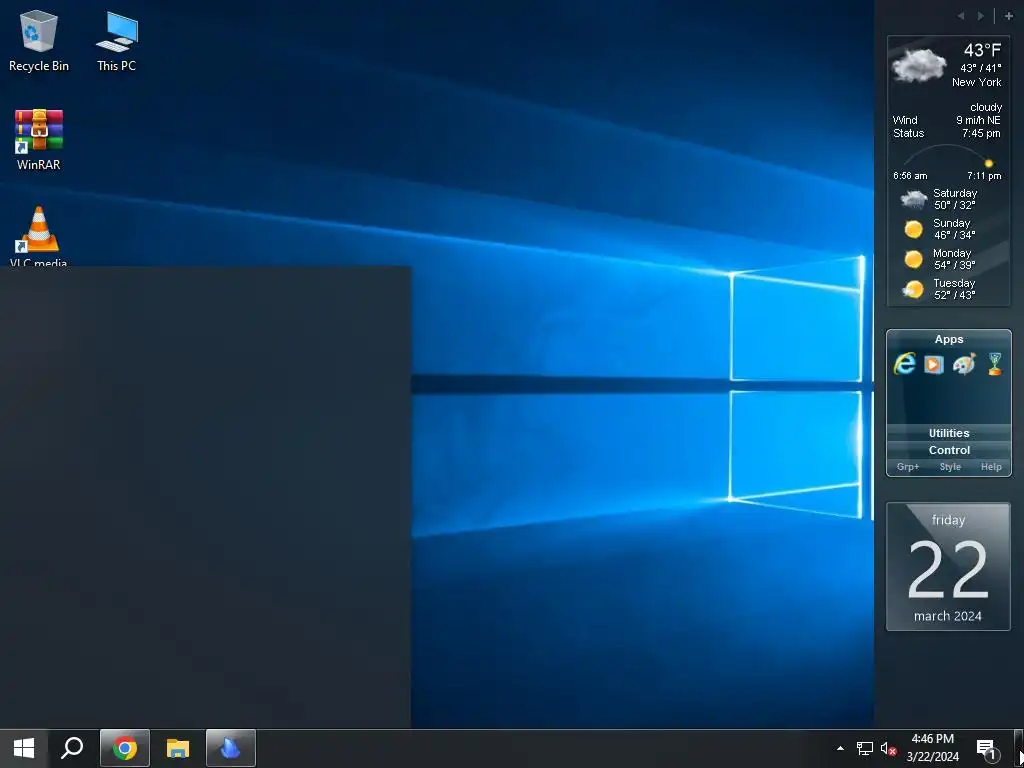Viewport: 1024px width, 768px height.
Task: Click the cloudy condition text
Action: point(986,107)
